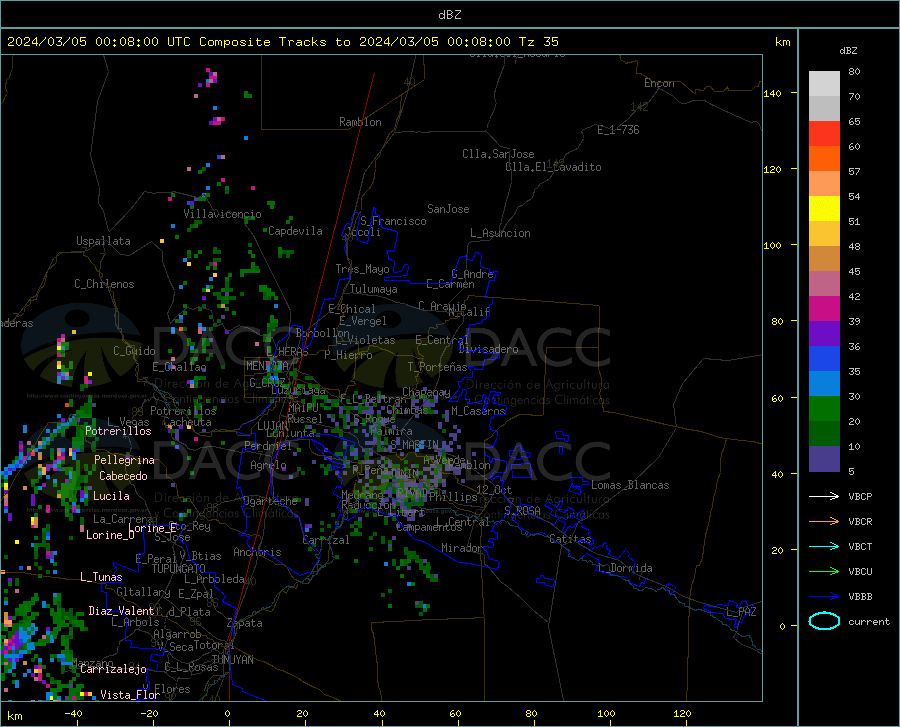Click the Zapata map label
The width and height of the screenshot is (900, 727).
click(x=245, y=623)
